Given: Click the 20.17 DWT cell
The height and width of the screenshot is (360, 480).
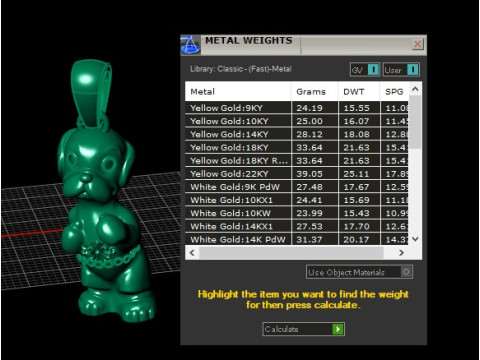Looking at the screenshot, I should click(359, 239).
